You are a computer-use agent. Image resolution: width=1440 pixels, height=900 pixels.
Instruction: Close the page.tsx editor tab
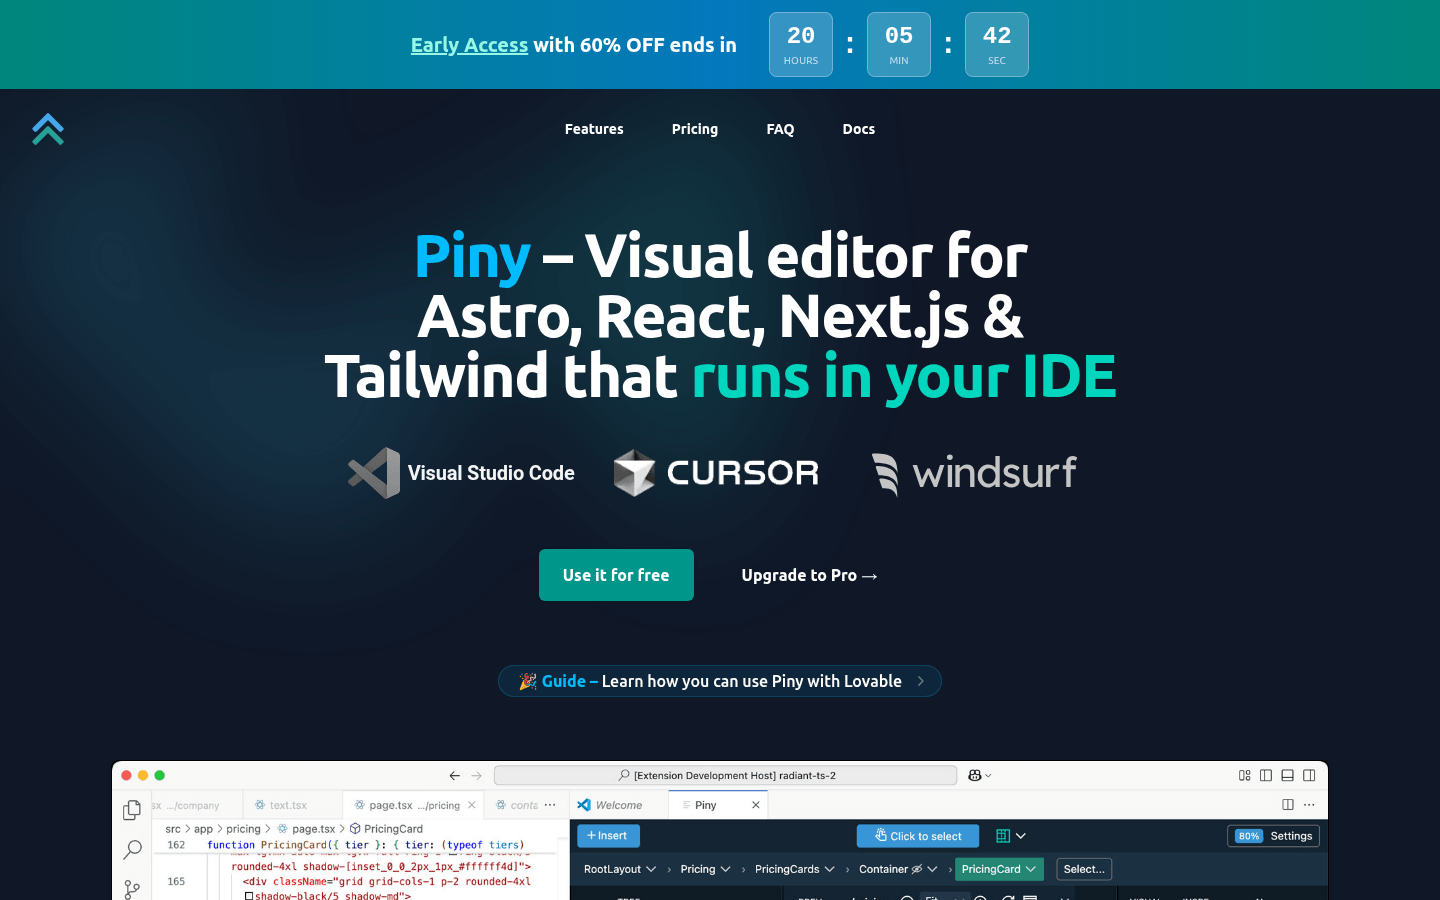(472, 805)
